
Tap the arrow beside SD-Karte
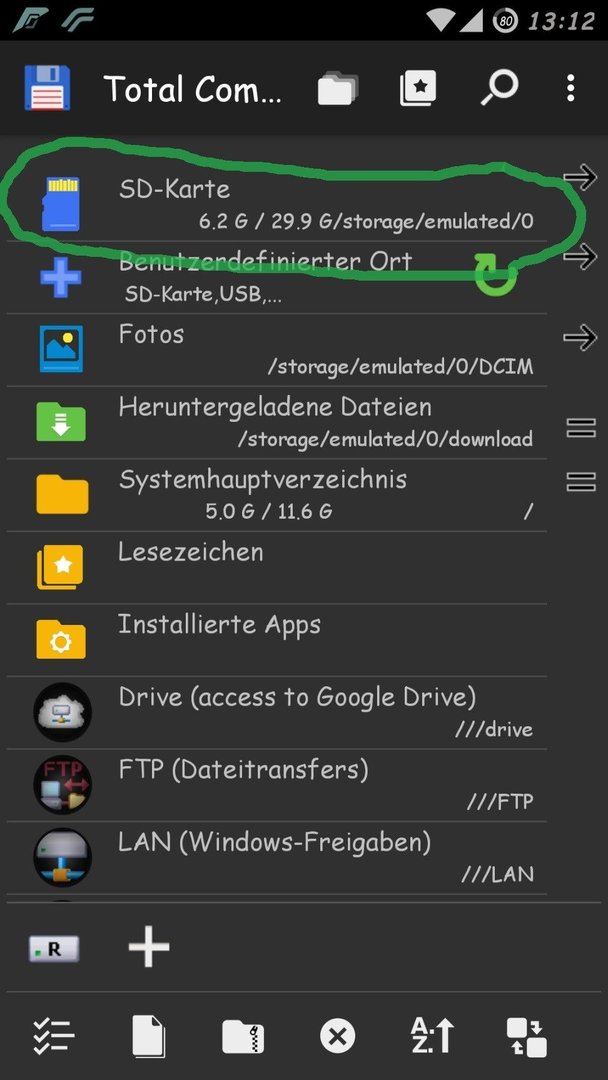[580, 178]
